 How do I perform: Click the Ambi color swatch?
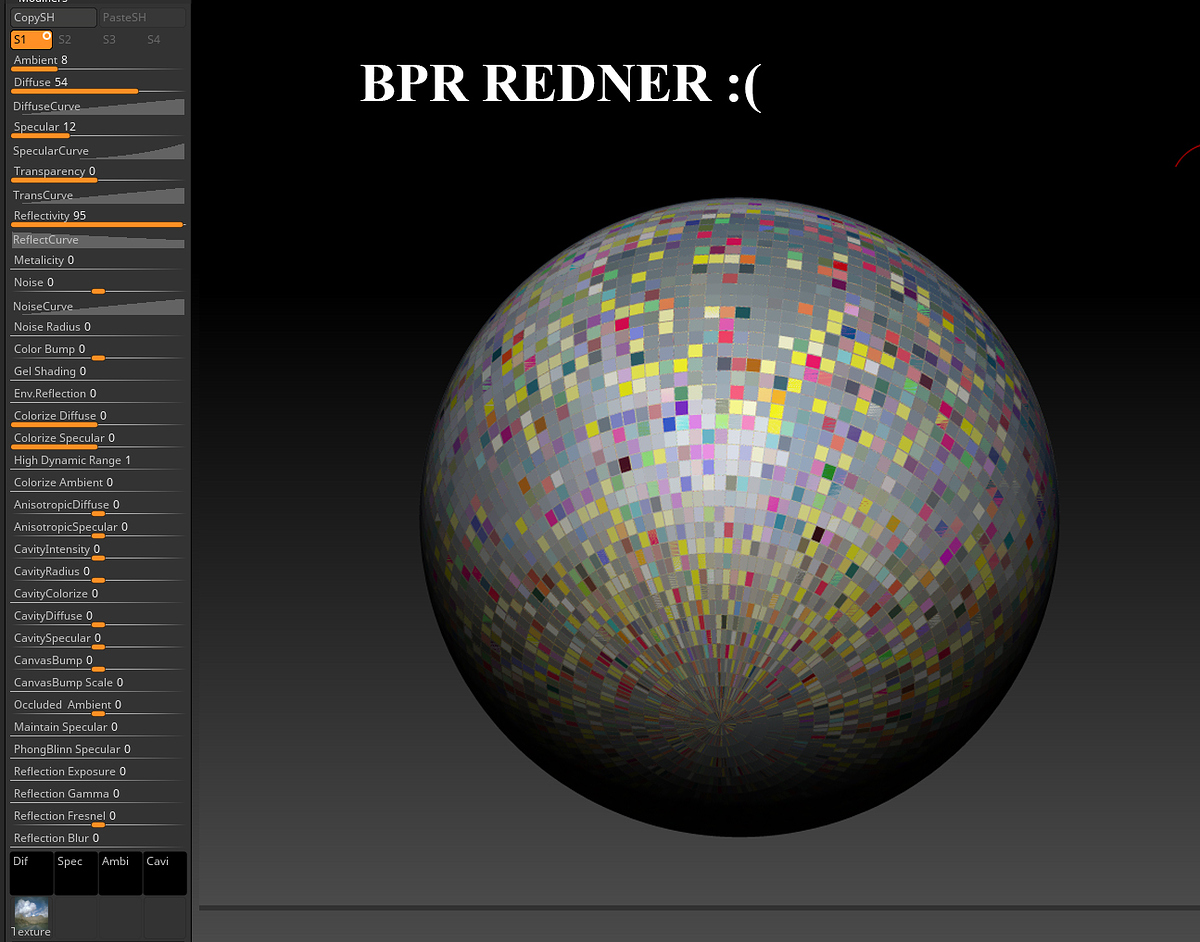(120, 873)
